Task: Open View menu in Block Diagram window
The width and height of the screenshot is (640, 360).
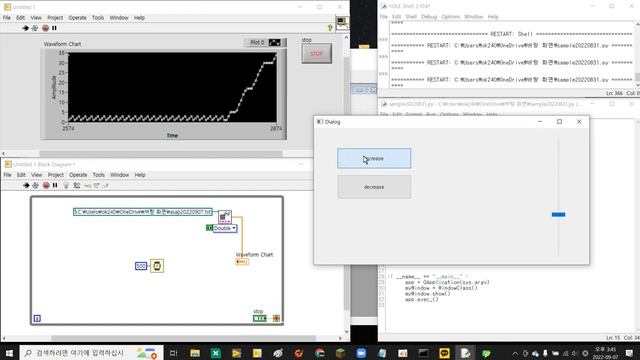Action: click(37, 175)
